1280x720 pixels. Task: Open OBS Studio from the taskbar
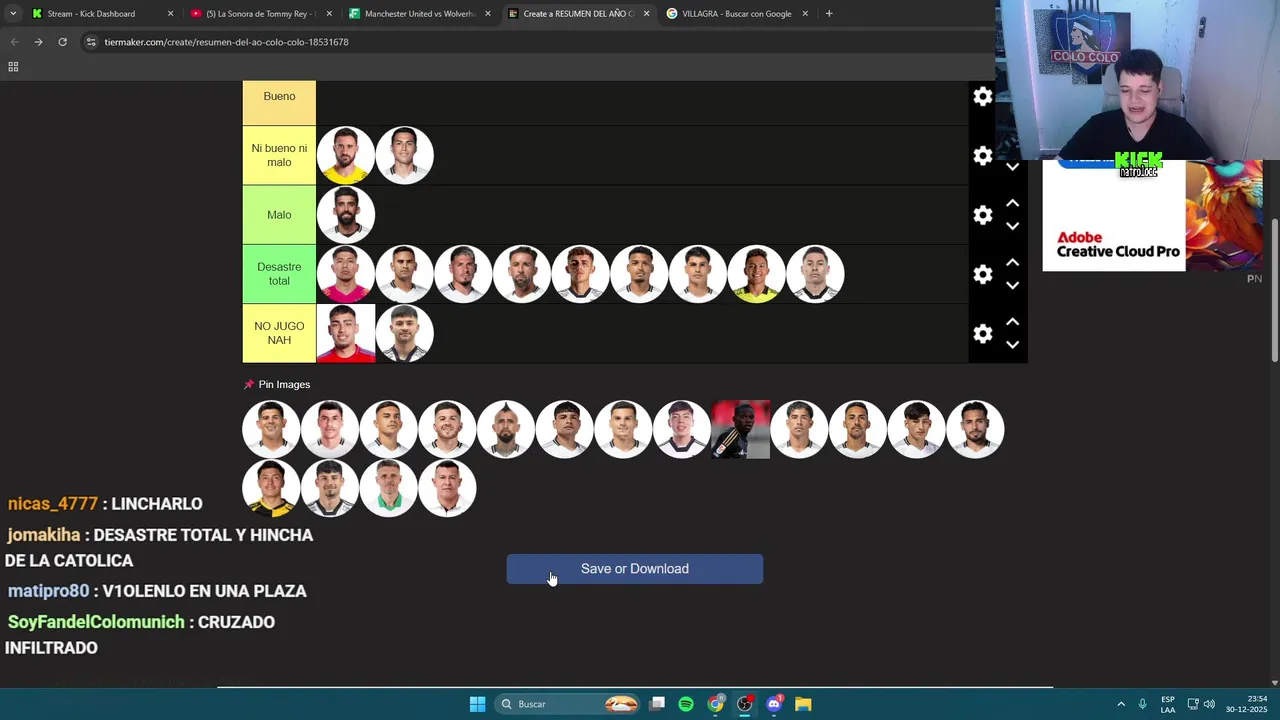pyautogui.click(x=745, y=704)
